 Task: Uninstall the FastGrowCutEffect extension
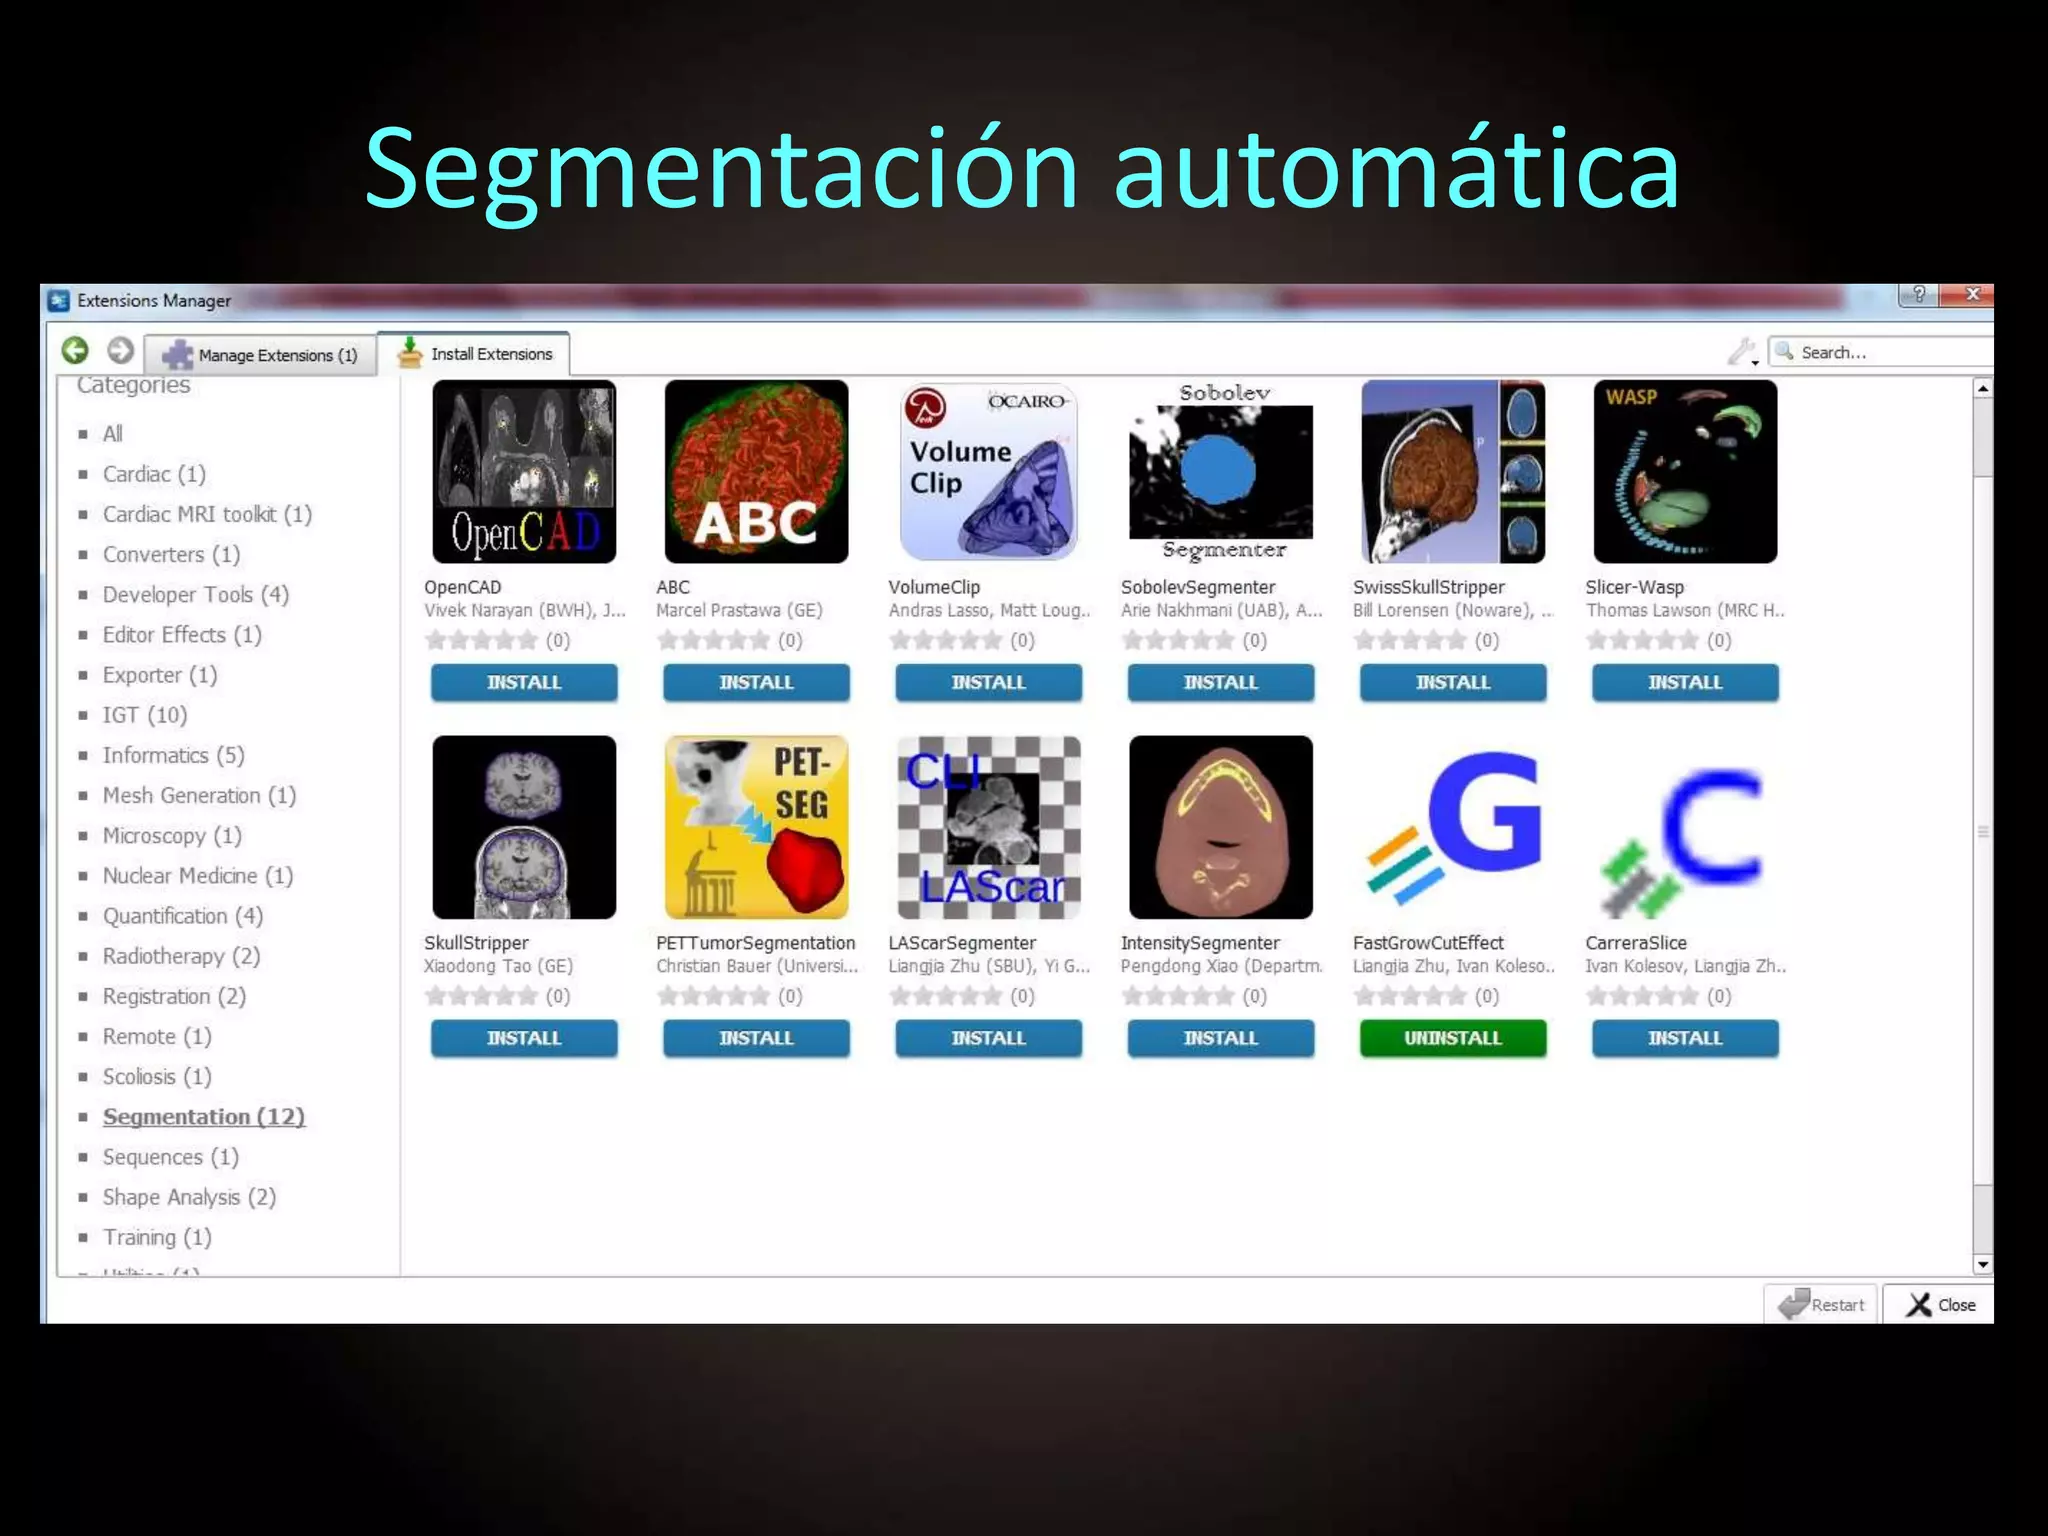click(x=1453, y=1038)
